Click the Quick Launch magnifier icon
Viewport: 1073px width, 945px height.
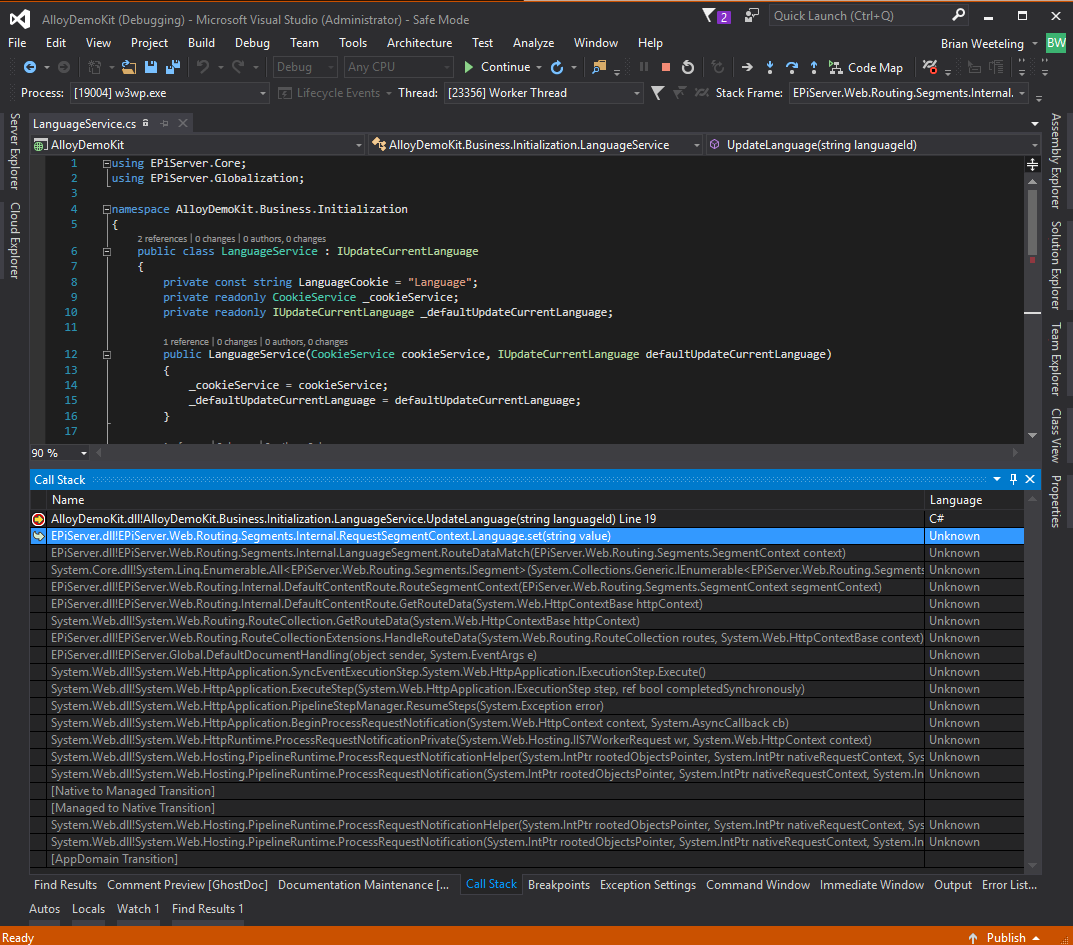959,14
